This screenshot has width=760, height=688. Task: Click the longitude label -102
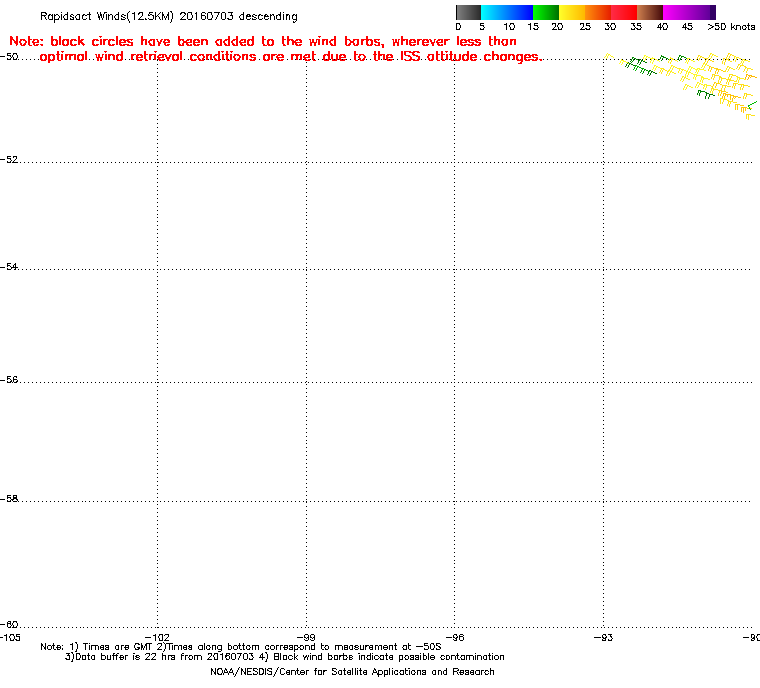click(158, 637)
